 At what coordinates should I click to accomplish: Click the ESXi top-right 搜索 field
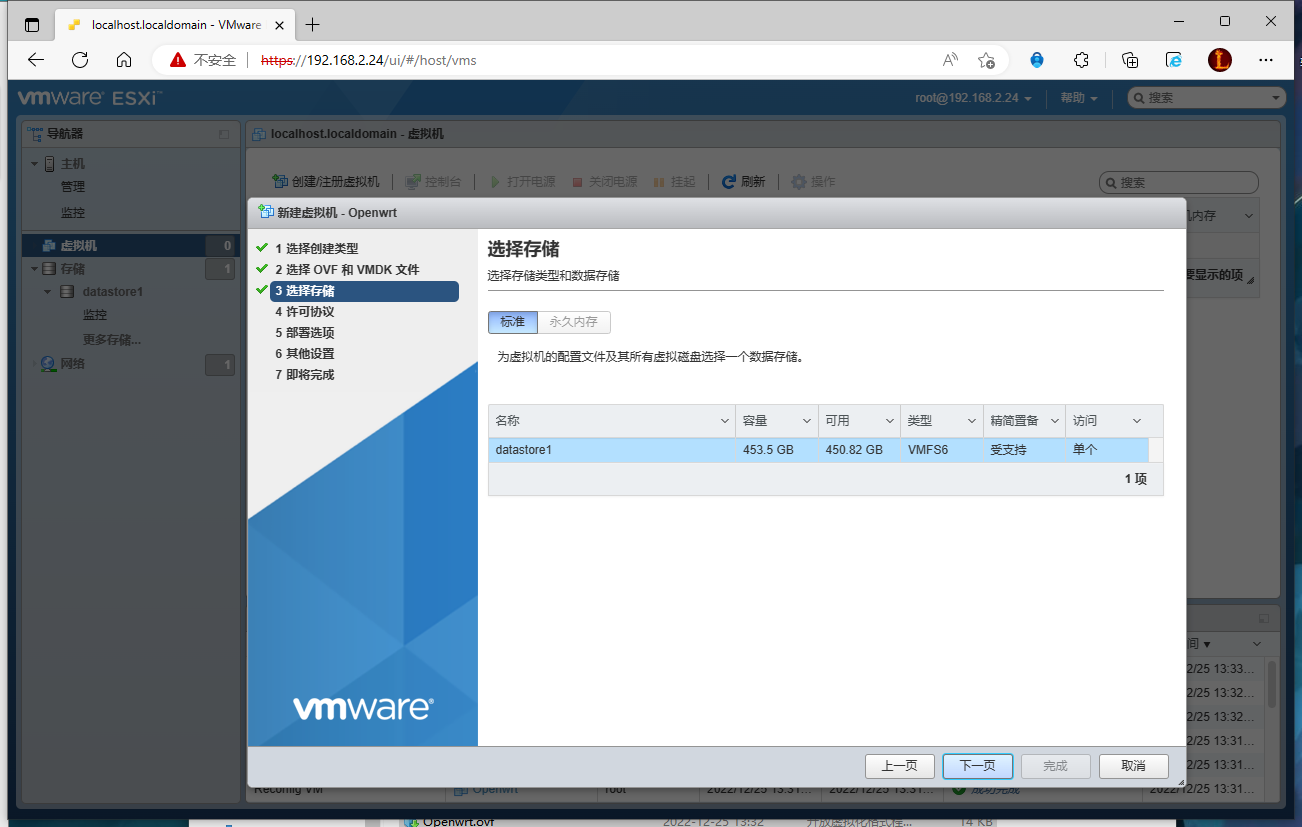(1207, 98)
